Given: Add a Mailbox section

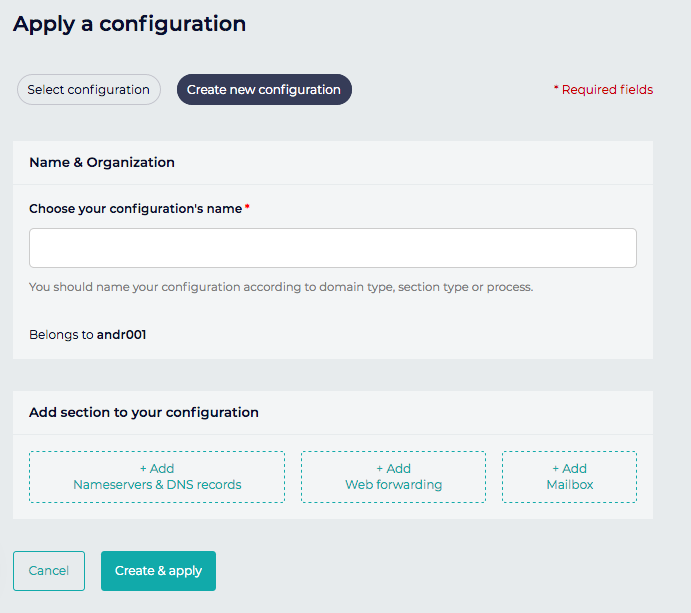Looking at the screenshot, I should coord(569,477).
